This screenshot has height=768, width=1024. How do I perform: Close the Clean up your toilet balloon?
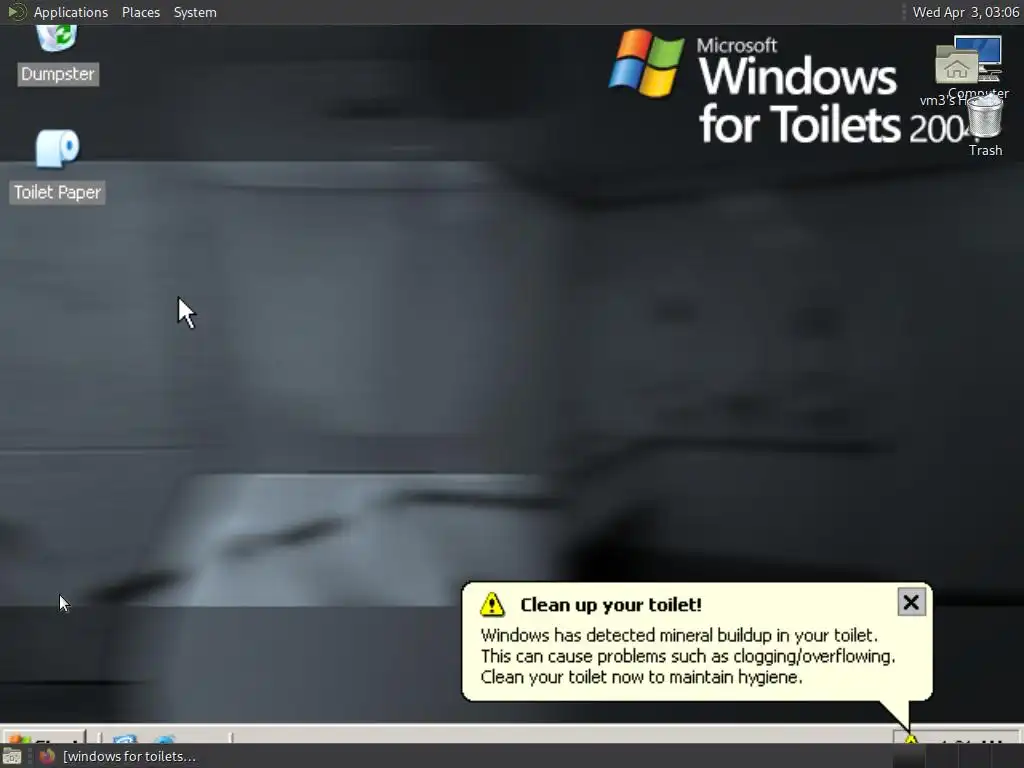click(911, 602)
